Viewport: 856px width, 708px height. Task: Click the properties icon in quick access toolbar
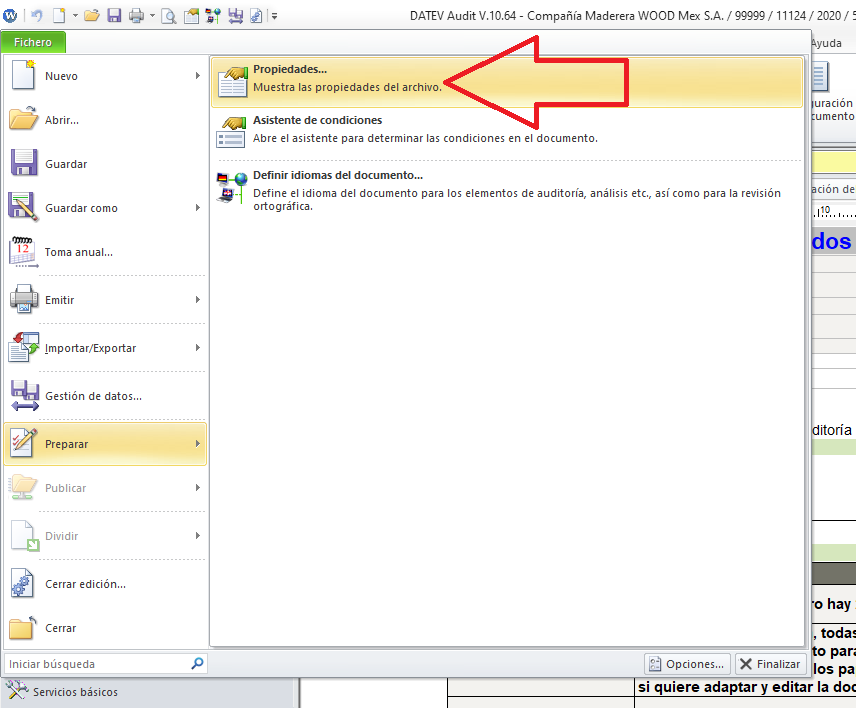[x=191, y=16]
